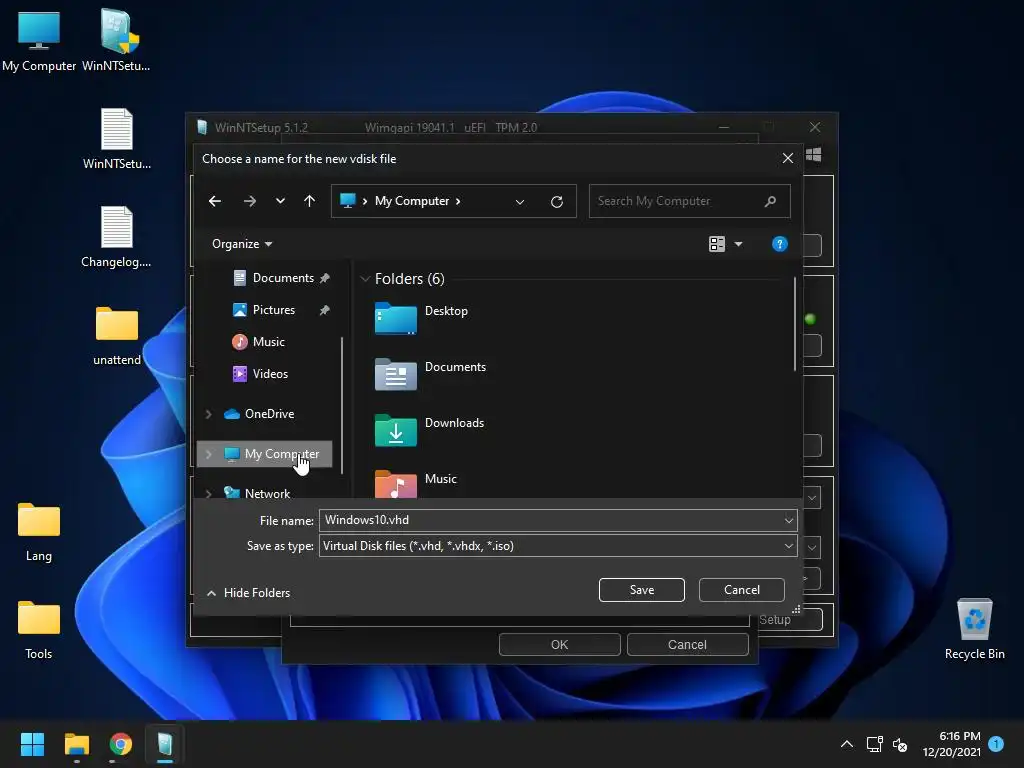
Task: Click WinNTSetup taskbar icon
Action: tap(165, 744)
